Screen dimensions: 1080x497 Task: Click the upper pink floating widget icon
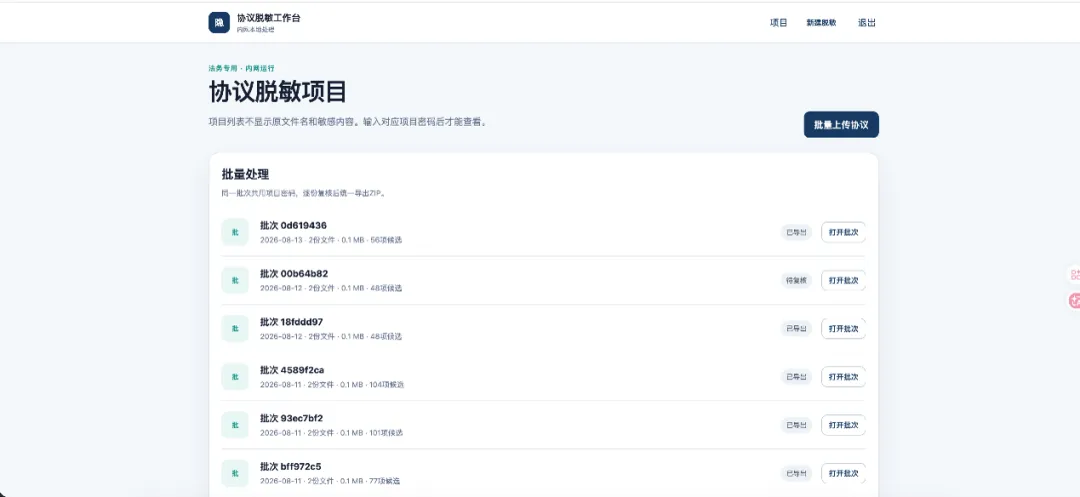[1074, 275]
